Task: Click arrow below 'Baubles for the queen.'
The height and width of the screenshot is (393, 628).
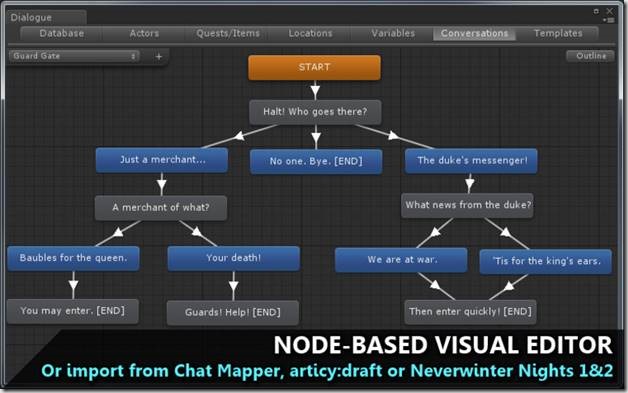Action: [73, 285]
